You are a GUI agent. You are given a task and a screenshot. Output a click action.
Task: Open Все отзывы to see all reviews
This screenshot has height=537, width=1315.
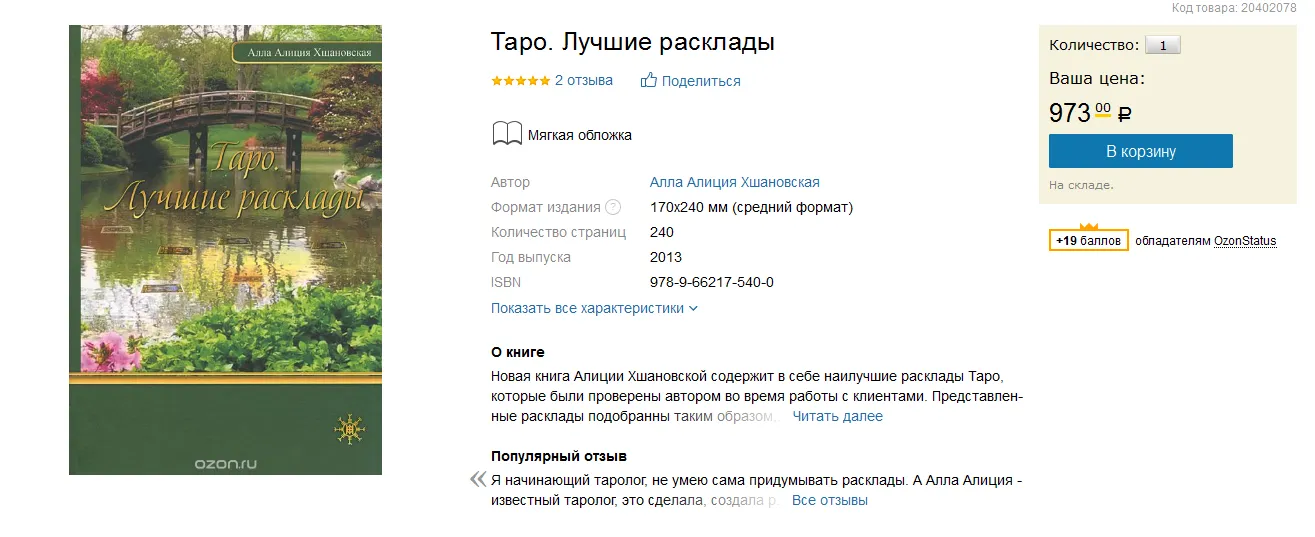coord(829,500)
